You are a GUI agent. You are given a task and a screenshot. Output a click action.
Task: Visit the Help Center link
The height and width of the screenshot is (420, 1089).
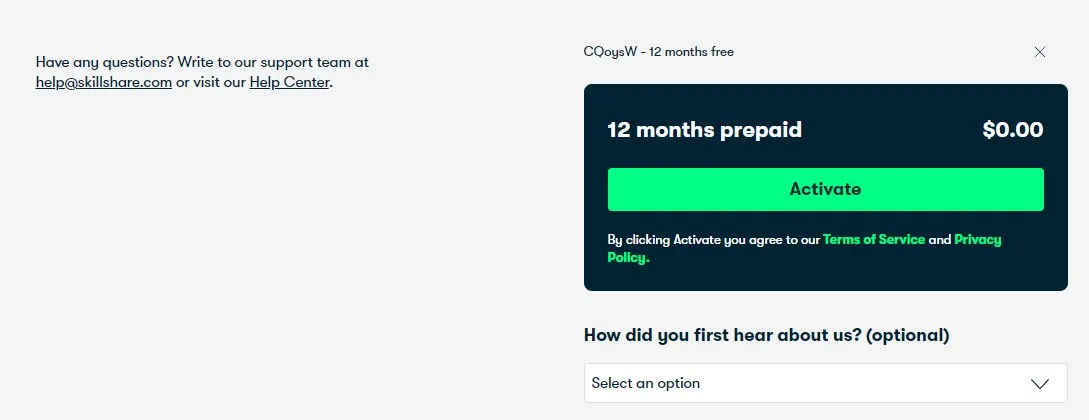tap(289, 83)
